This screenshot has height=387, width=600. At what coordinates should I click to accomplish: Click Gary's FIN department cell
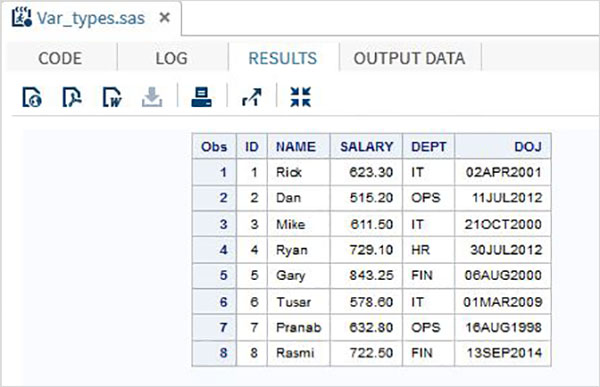pos(429,276)
